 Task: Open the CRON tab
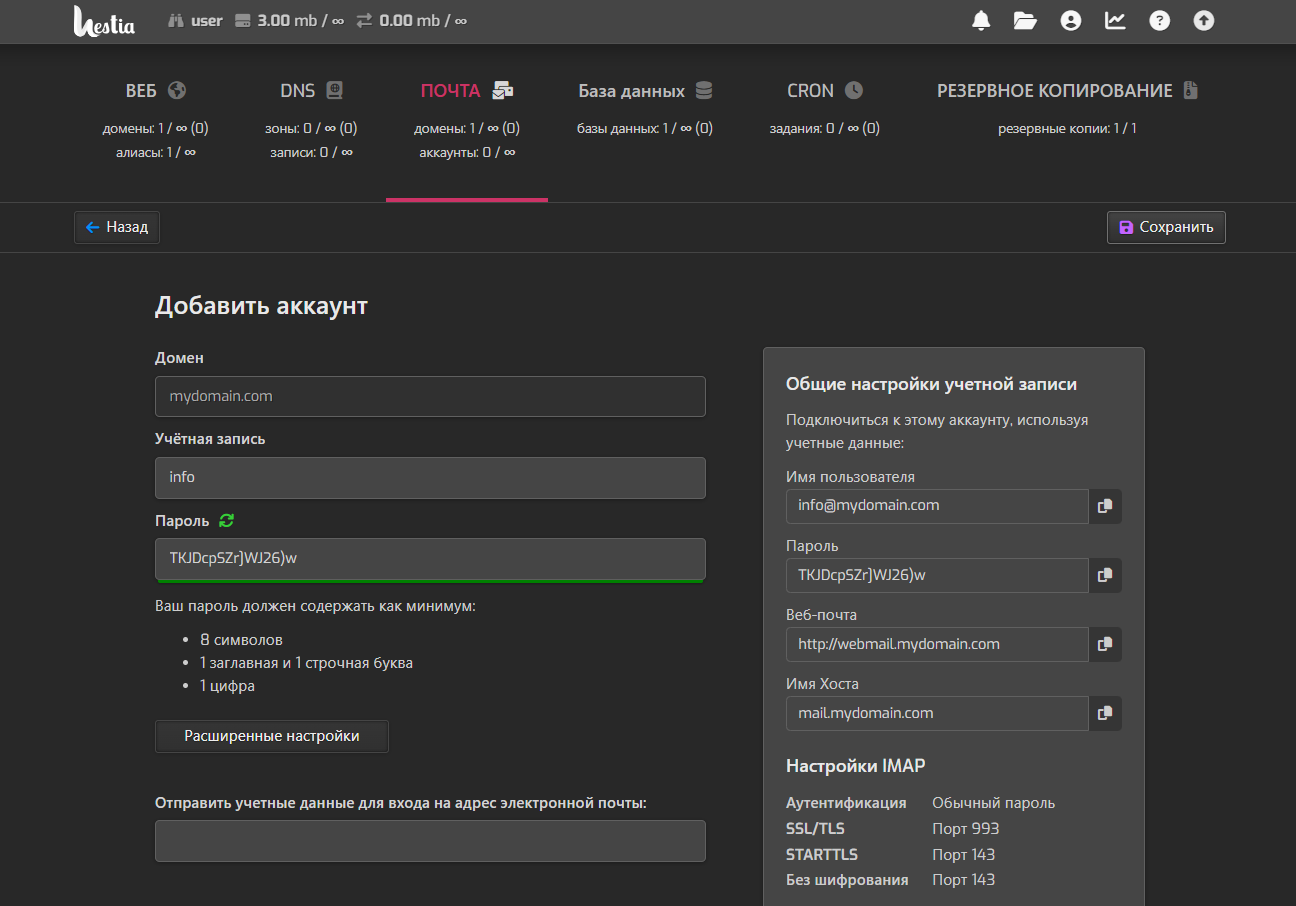coord(825,91)
